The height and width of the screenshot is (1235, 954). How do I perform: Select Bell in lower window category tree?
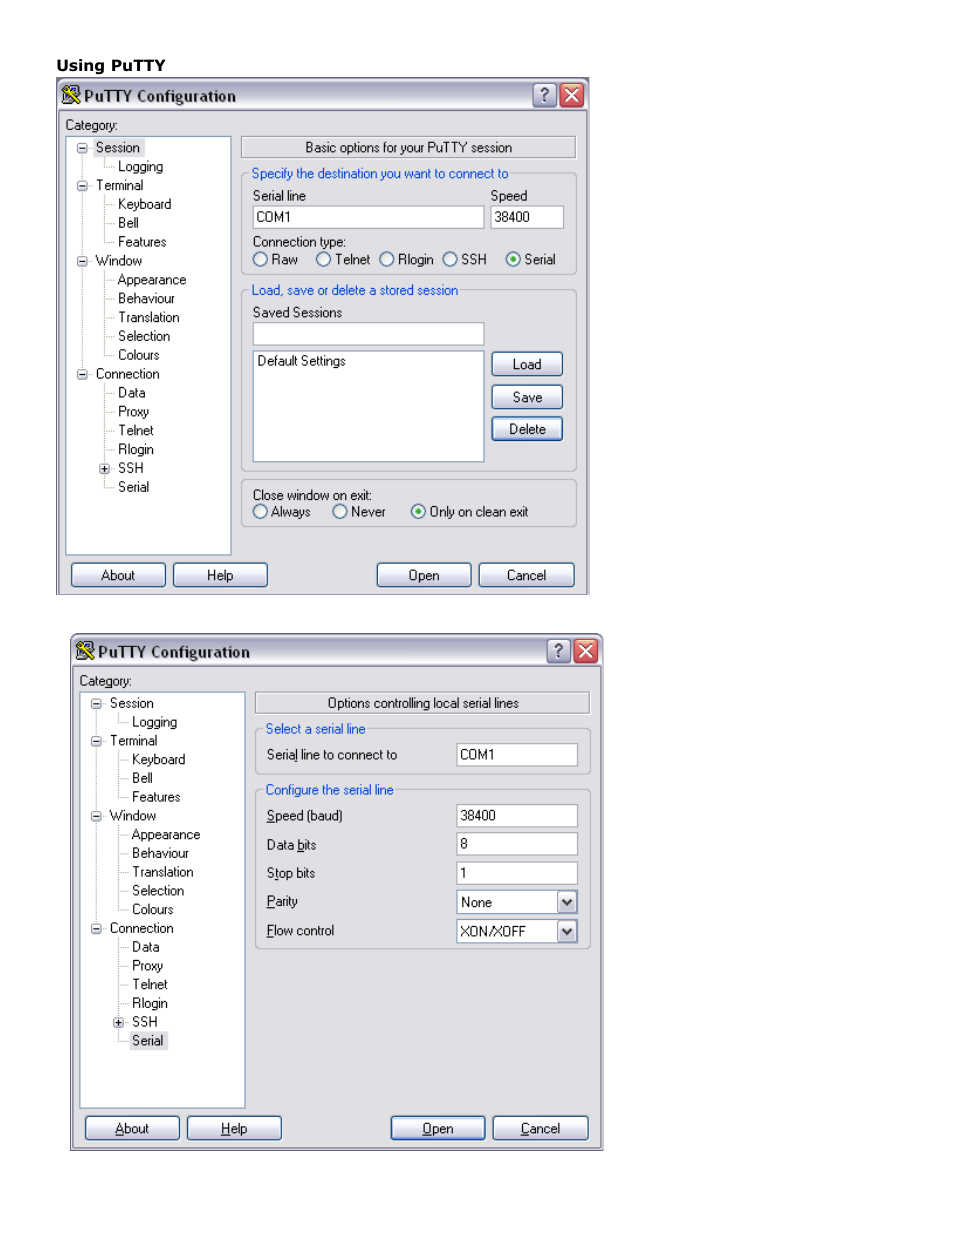142,778
